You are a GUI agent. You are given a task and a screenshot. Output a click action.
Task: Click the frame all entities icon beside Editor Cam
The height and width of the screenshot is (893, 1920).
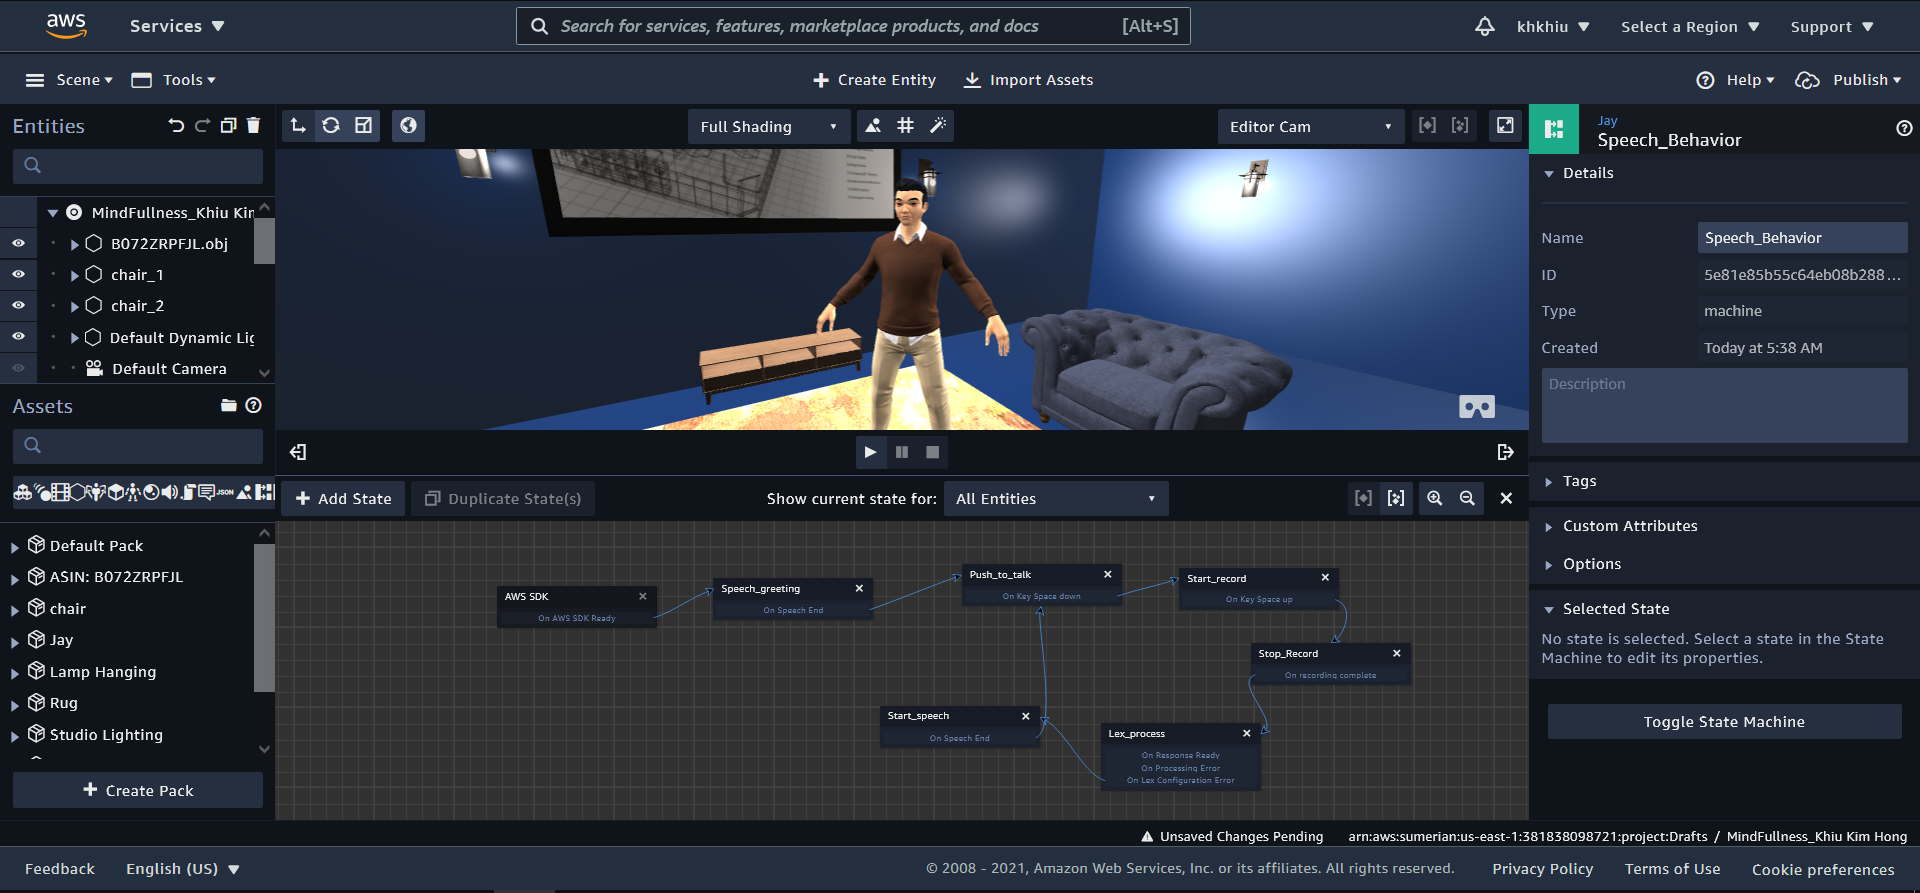[x=1460, y=126]
